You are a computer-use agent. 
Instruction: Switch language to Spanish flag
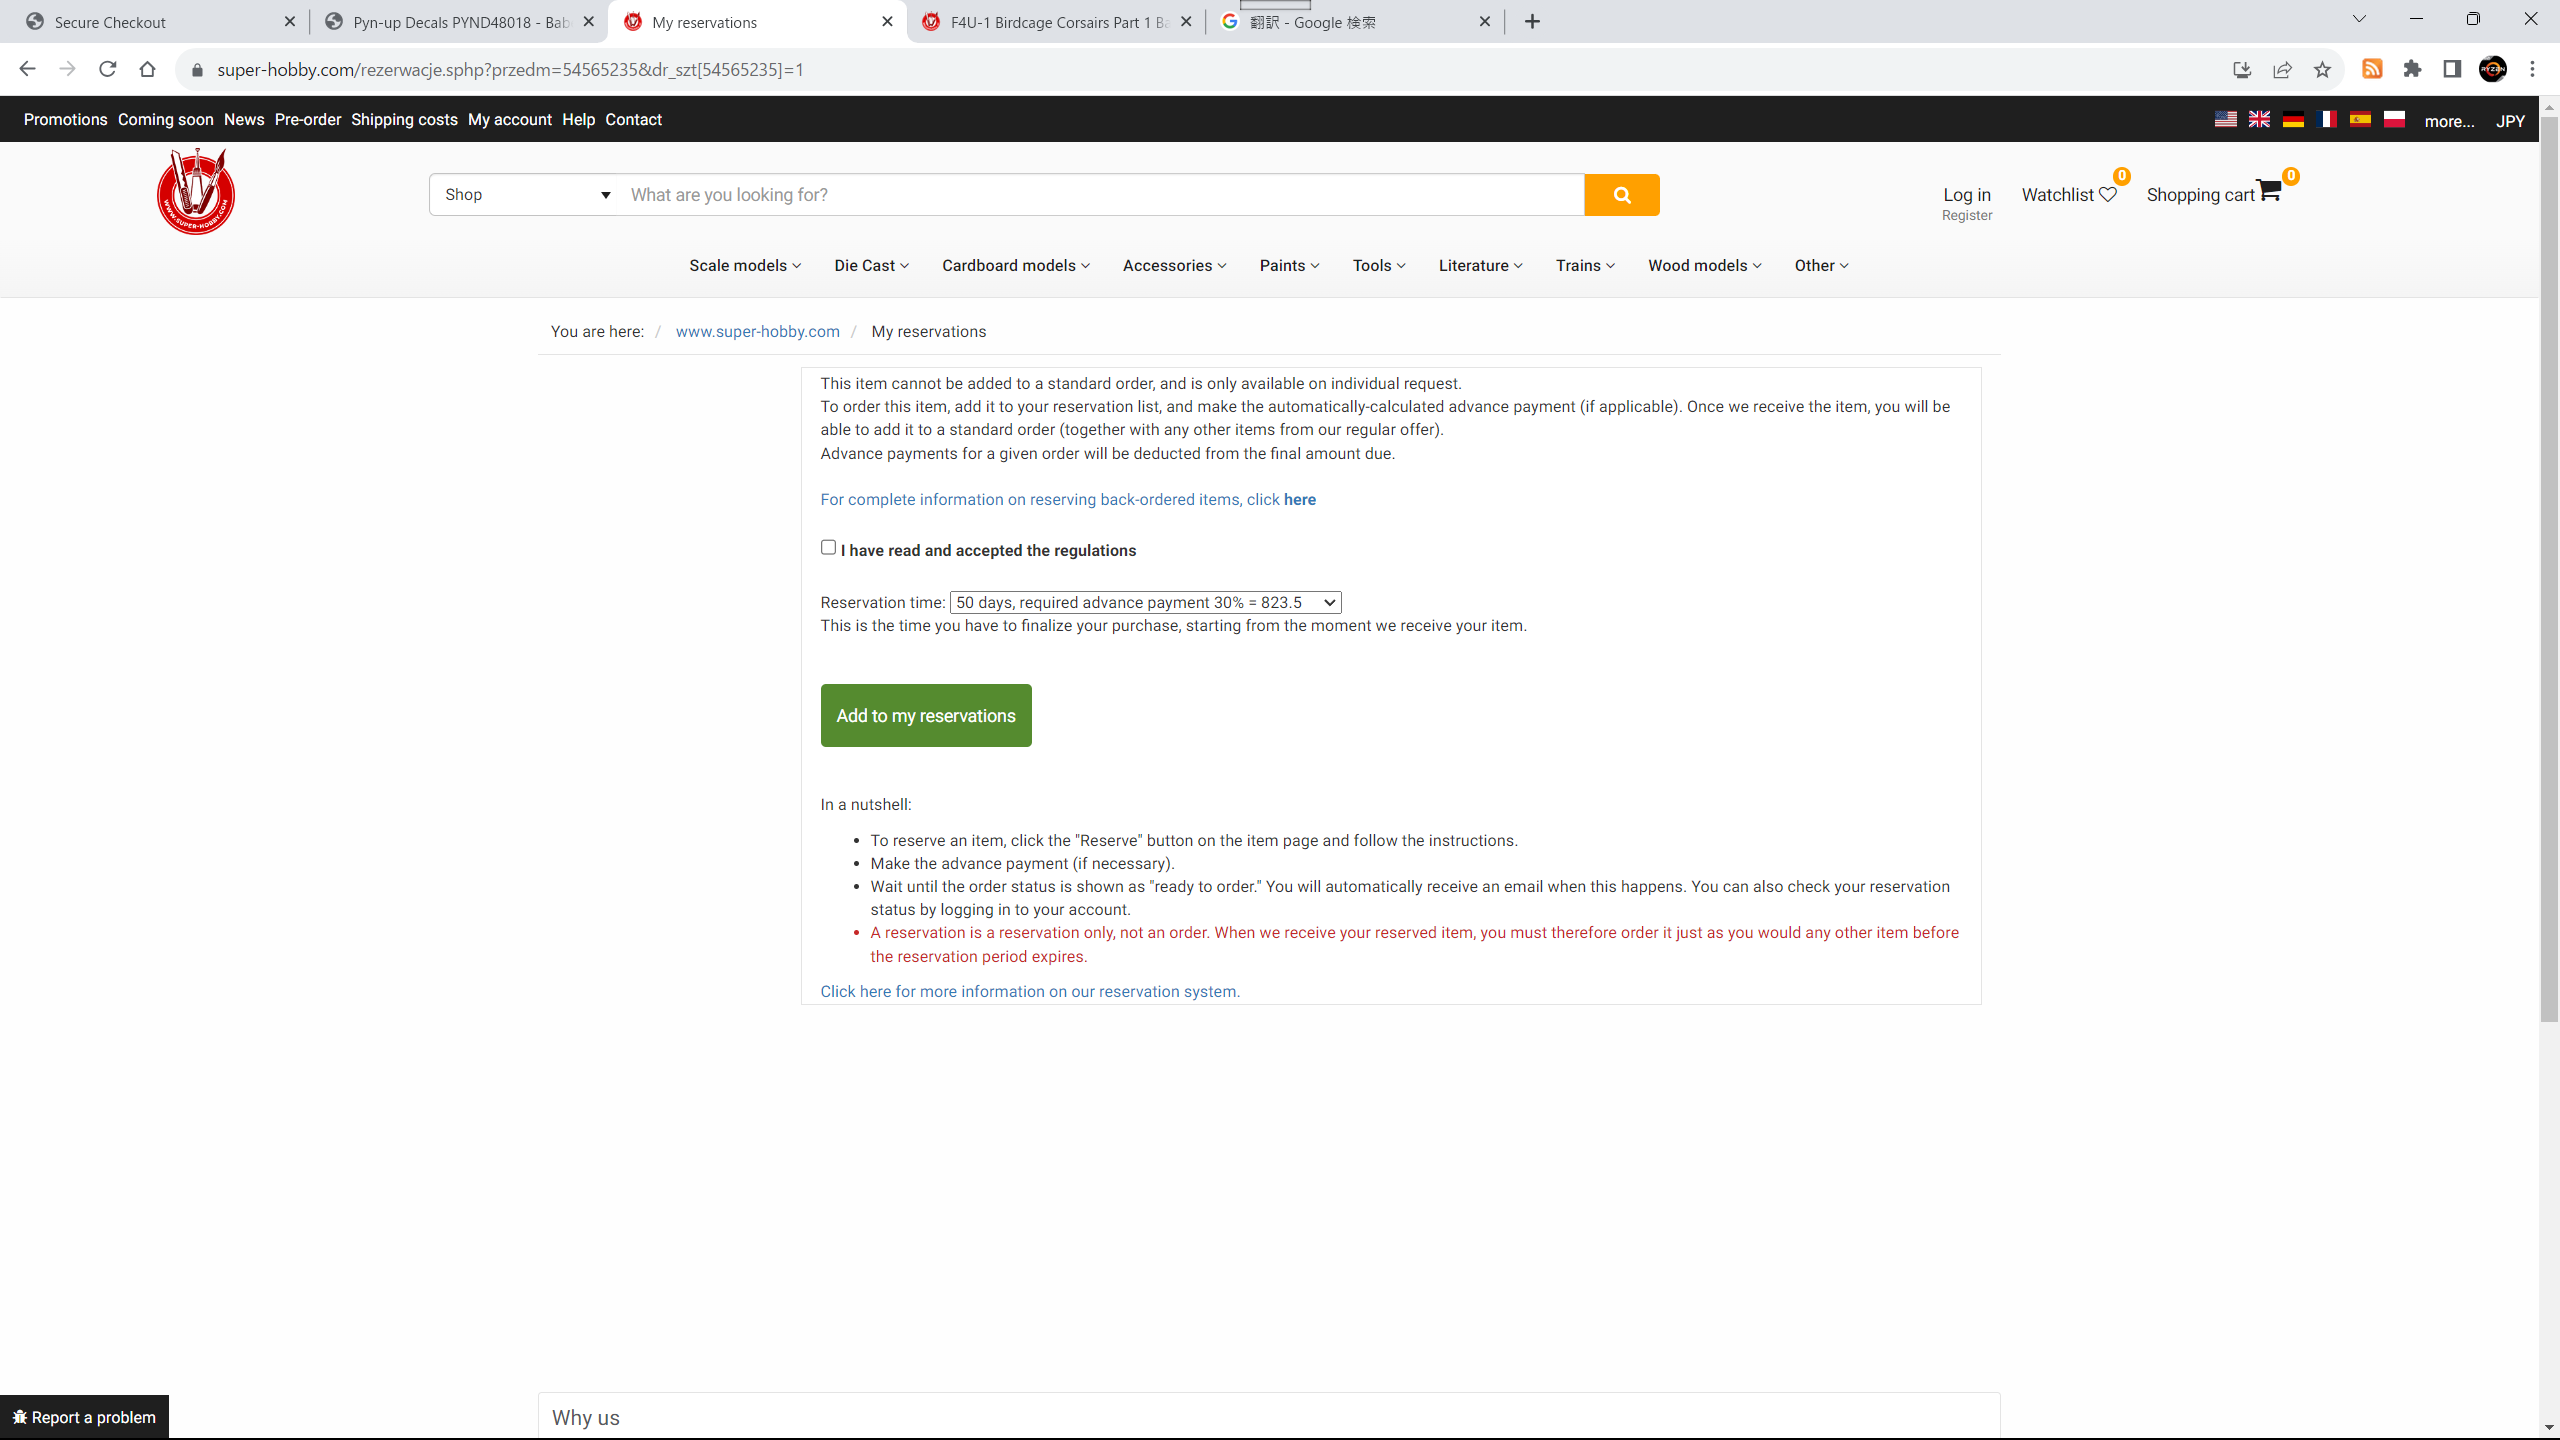(2360, 119)
